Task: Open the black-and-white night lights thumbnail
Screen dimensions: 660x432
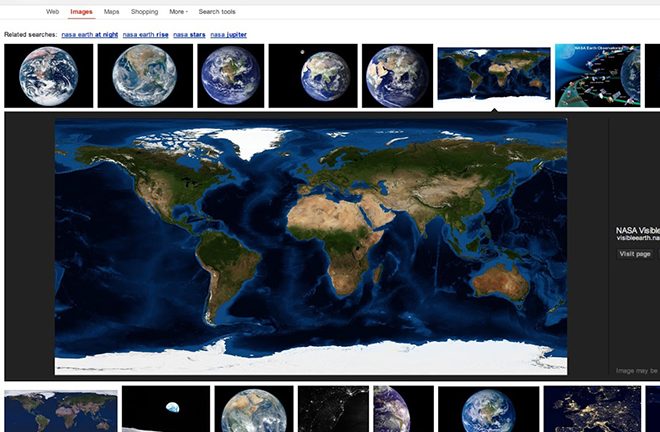Action: (333, 410)
